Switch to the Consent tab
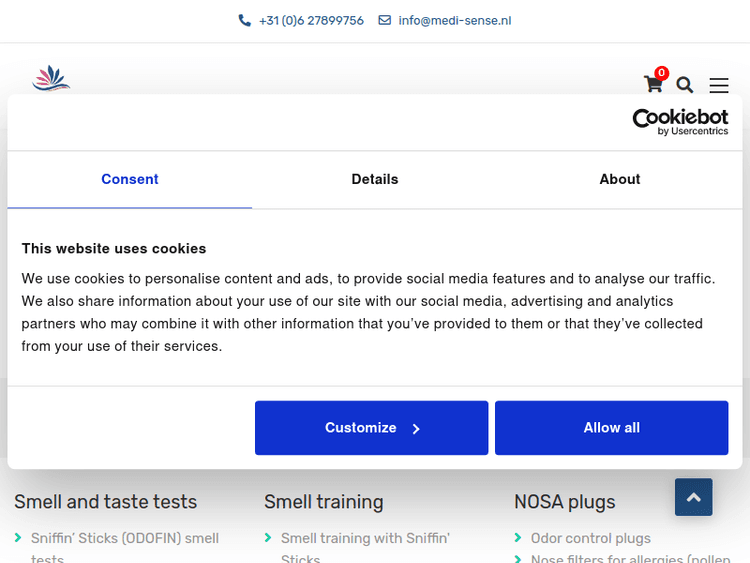The height and width of the screenshot is (563, 750). [130, 179]
